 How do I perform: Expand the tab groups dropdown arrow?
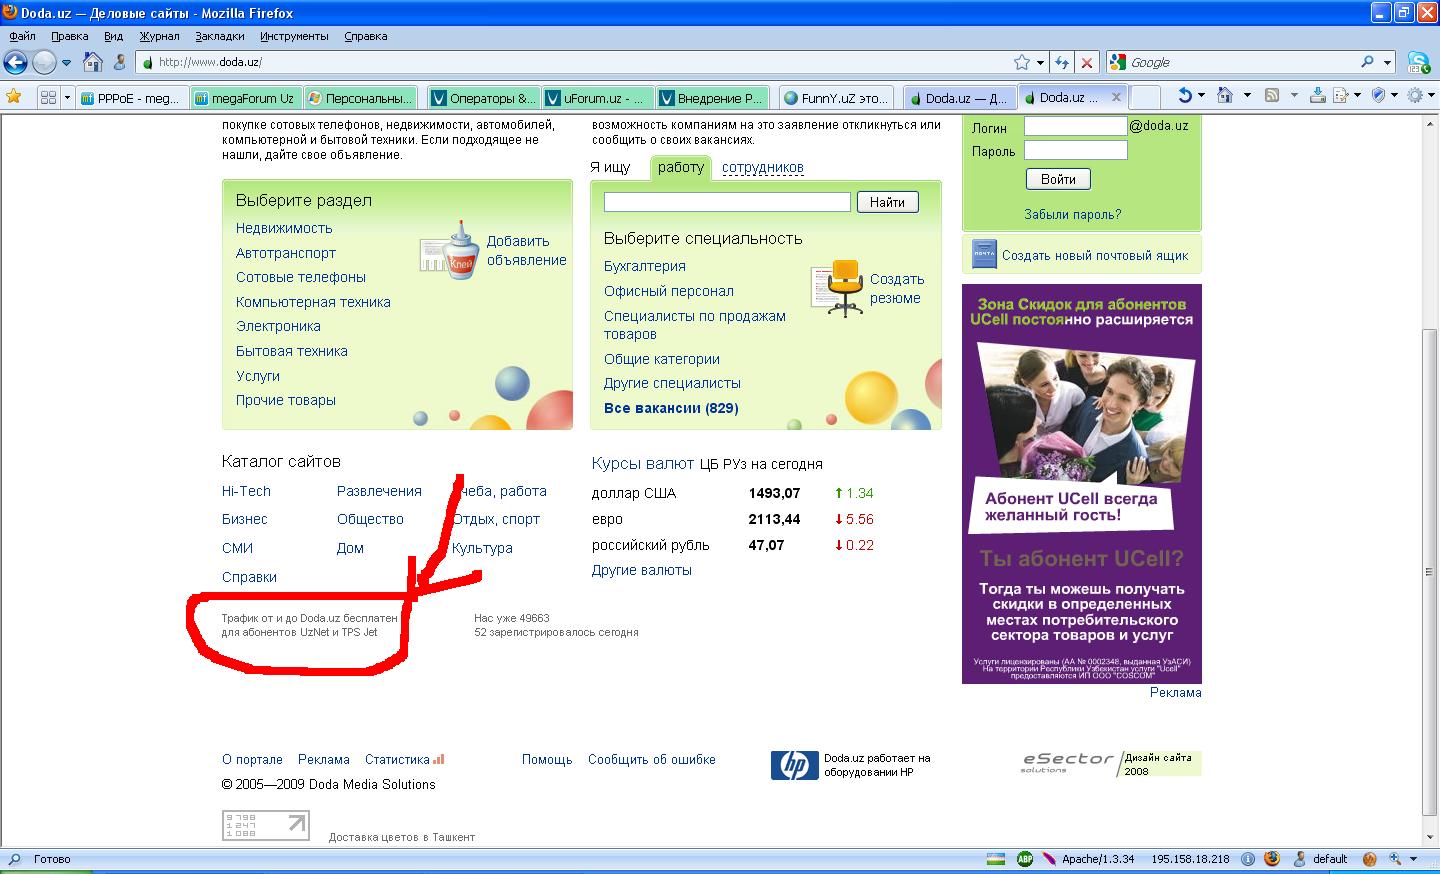click(67, 97)
